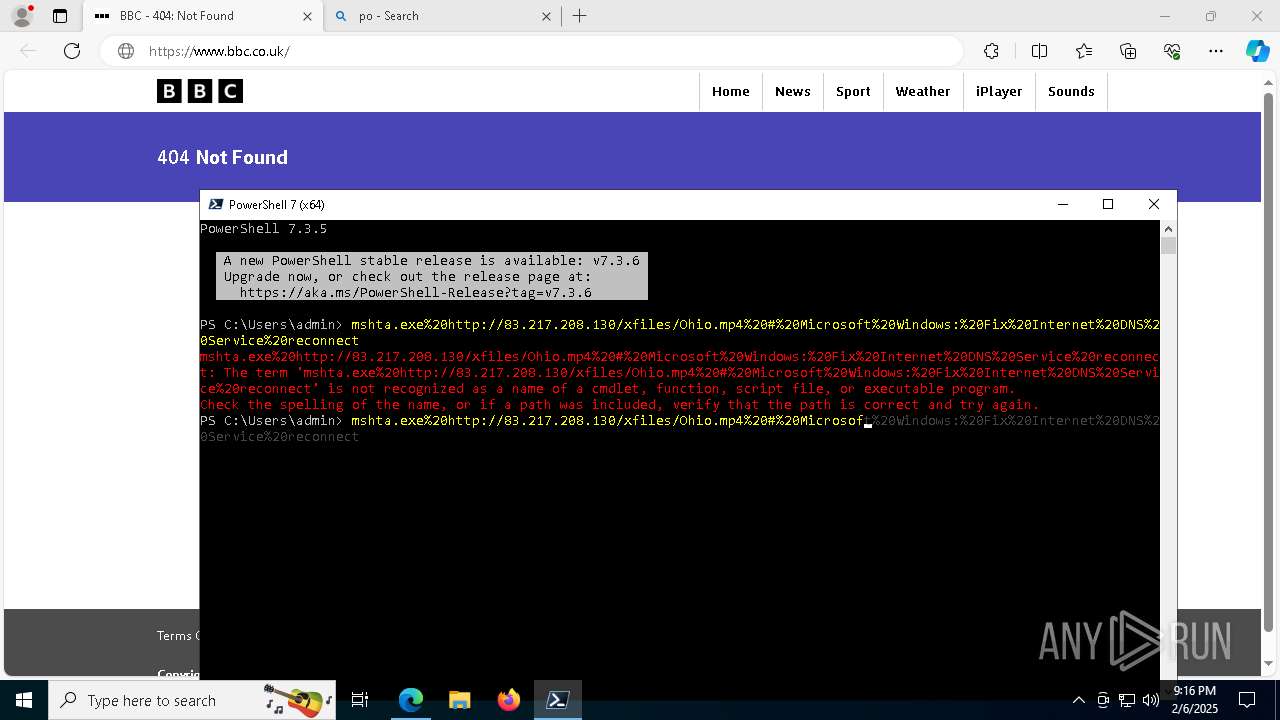Open the Browser essentials heart icon
The width and height of the screenshot is (1280, 720).
[1172, 51]
